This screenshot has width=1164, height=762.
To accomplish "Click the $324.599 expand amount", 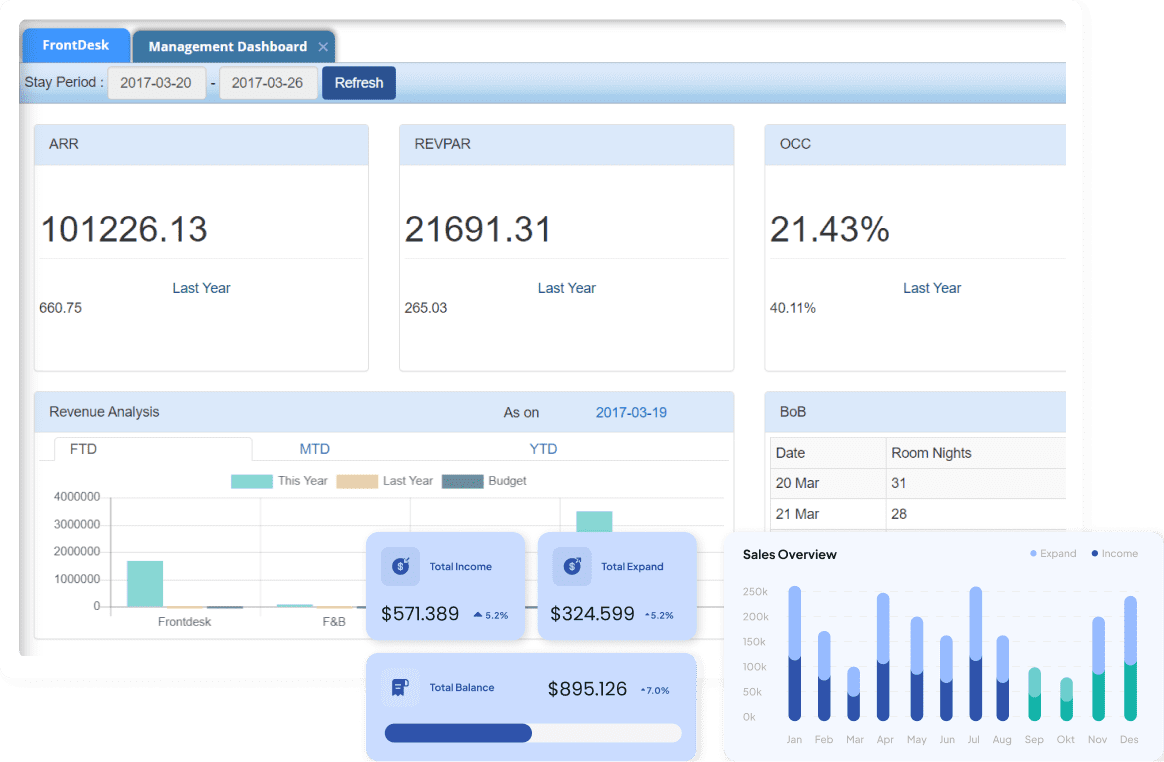I will (592, 614).
